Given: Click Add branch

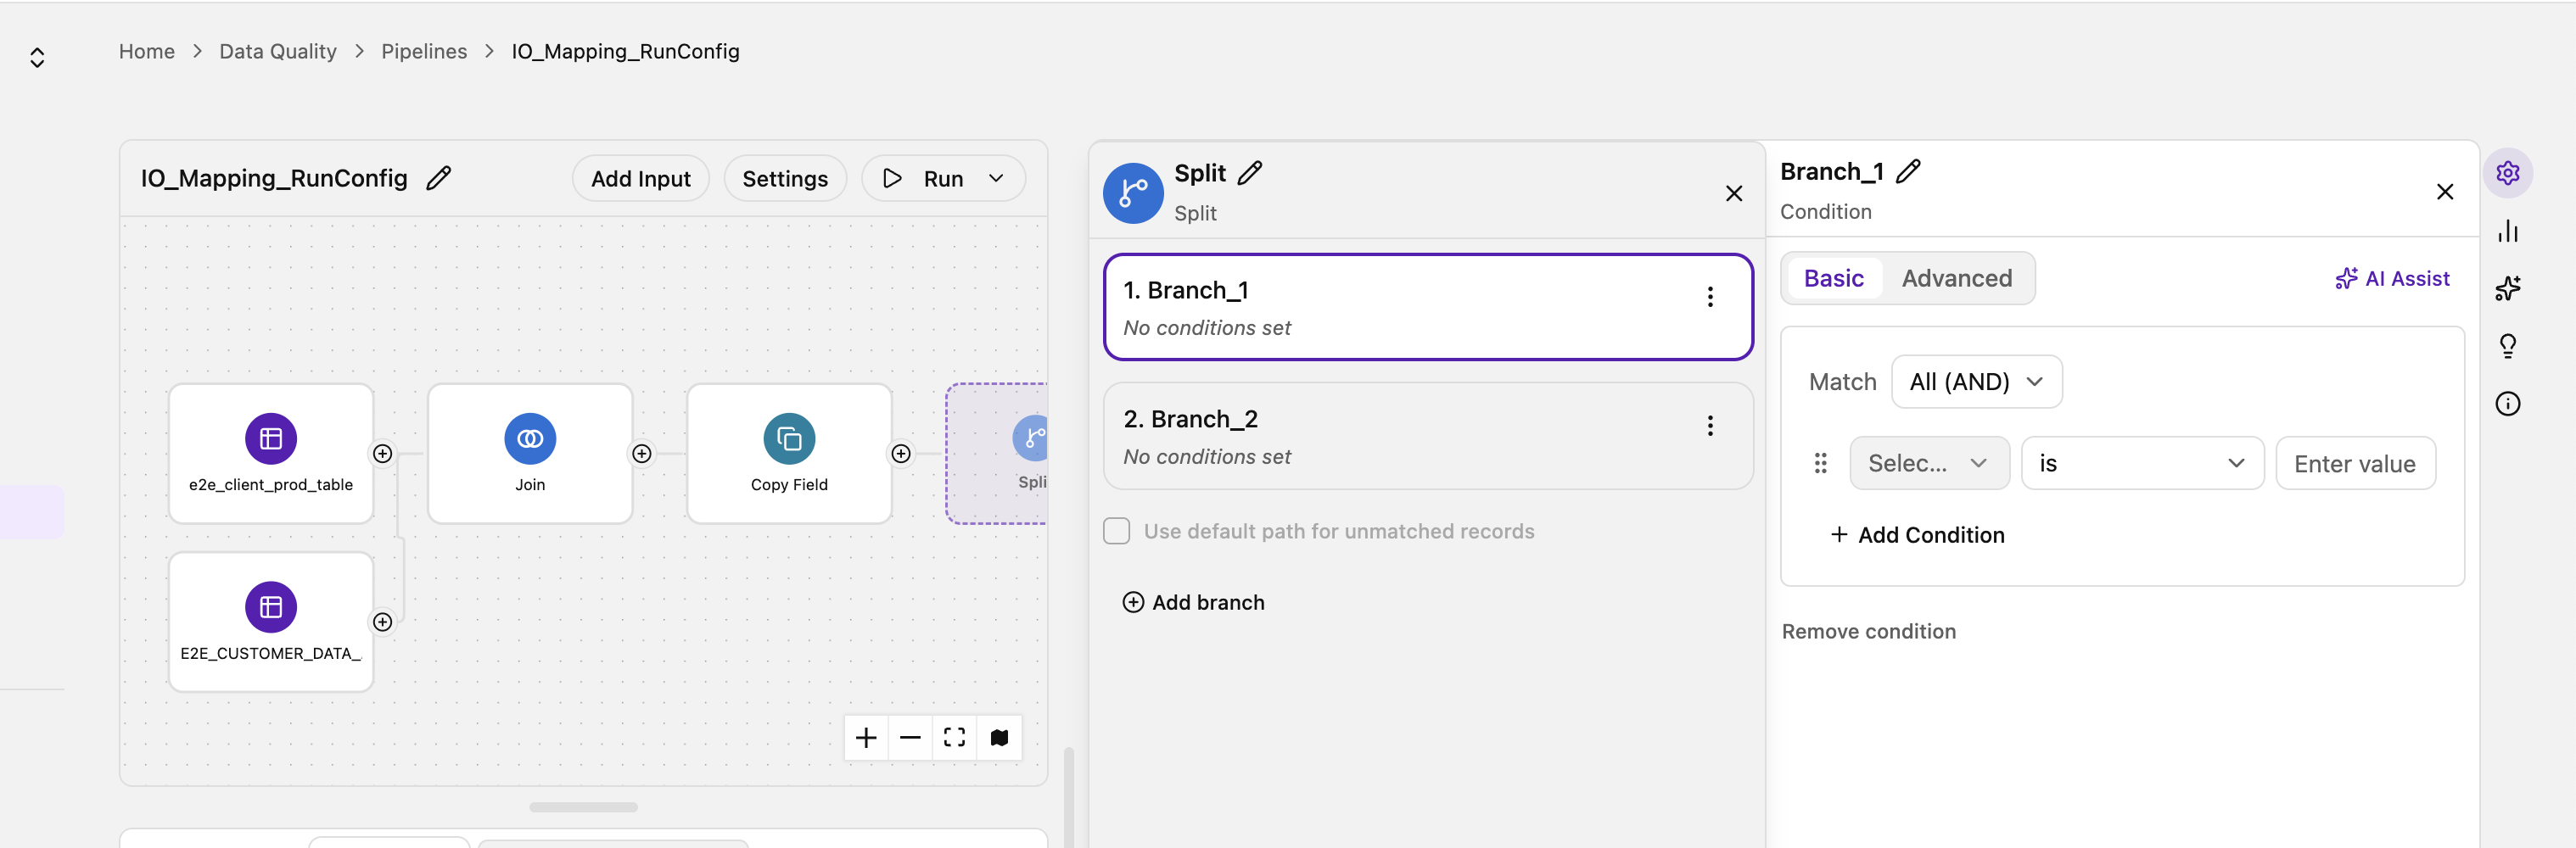Looking at the screenshot, I should click(1193, 602).
